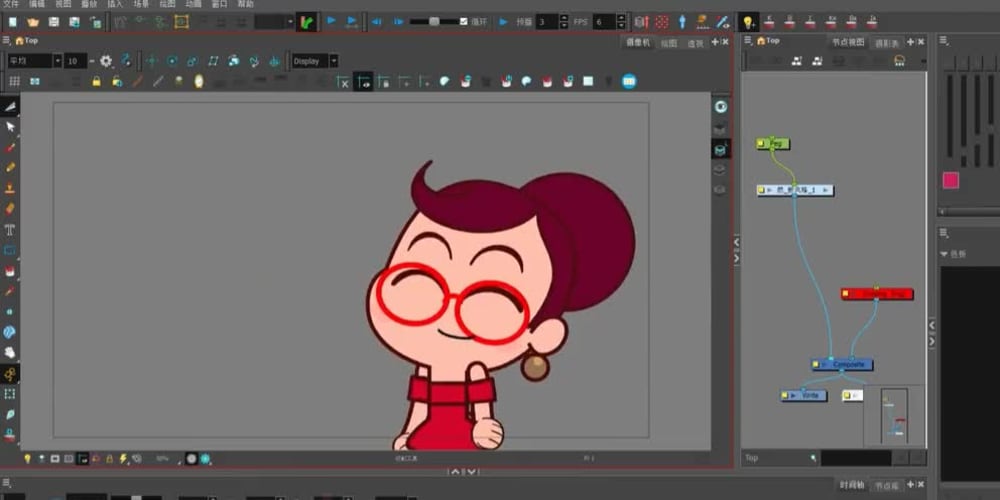
Task: Toggle the highlighted eye-bracket icon in the camera toolbar
Action: click(364, 82)
